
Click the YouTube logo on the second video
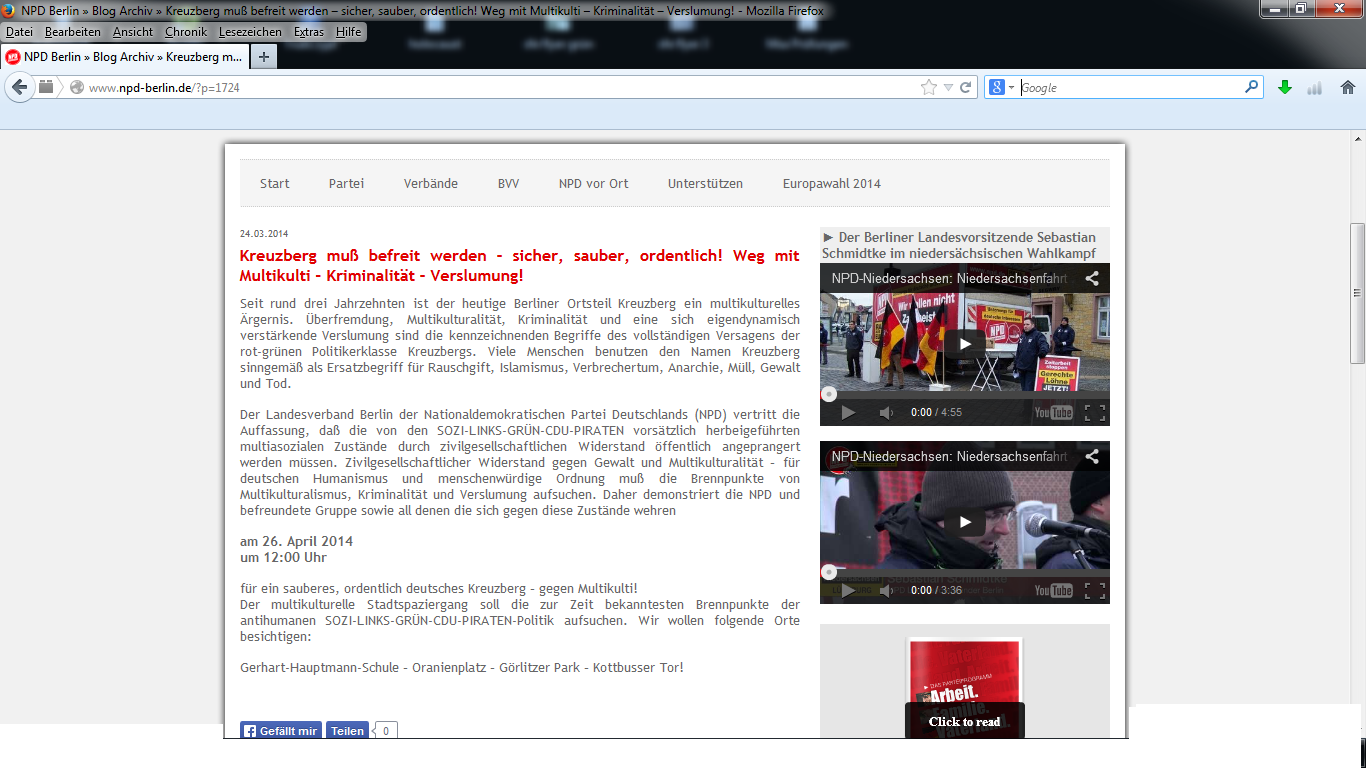click(x=1053, y=590)
